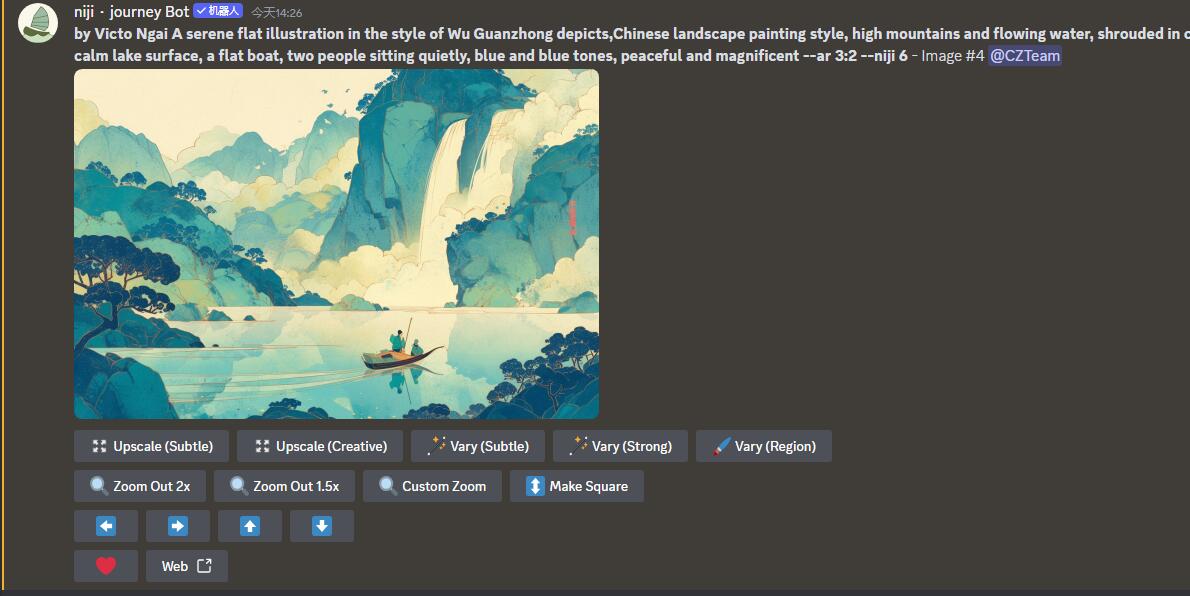Pan image up with up arrow
This screenshot has height=596, width=1190.
(x=250, y=526)
